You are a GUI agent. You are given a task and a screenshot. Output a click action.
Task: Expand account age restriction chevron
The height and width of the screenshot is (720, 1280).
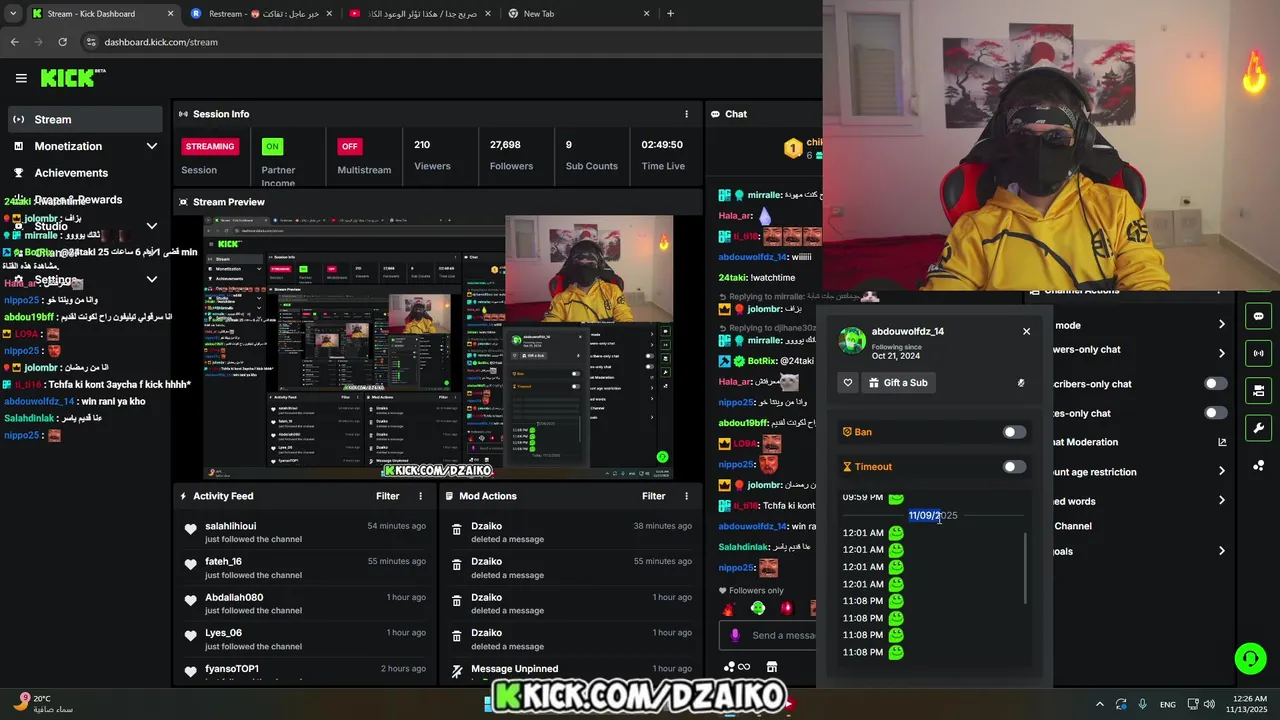(1221, 471)
